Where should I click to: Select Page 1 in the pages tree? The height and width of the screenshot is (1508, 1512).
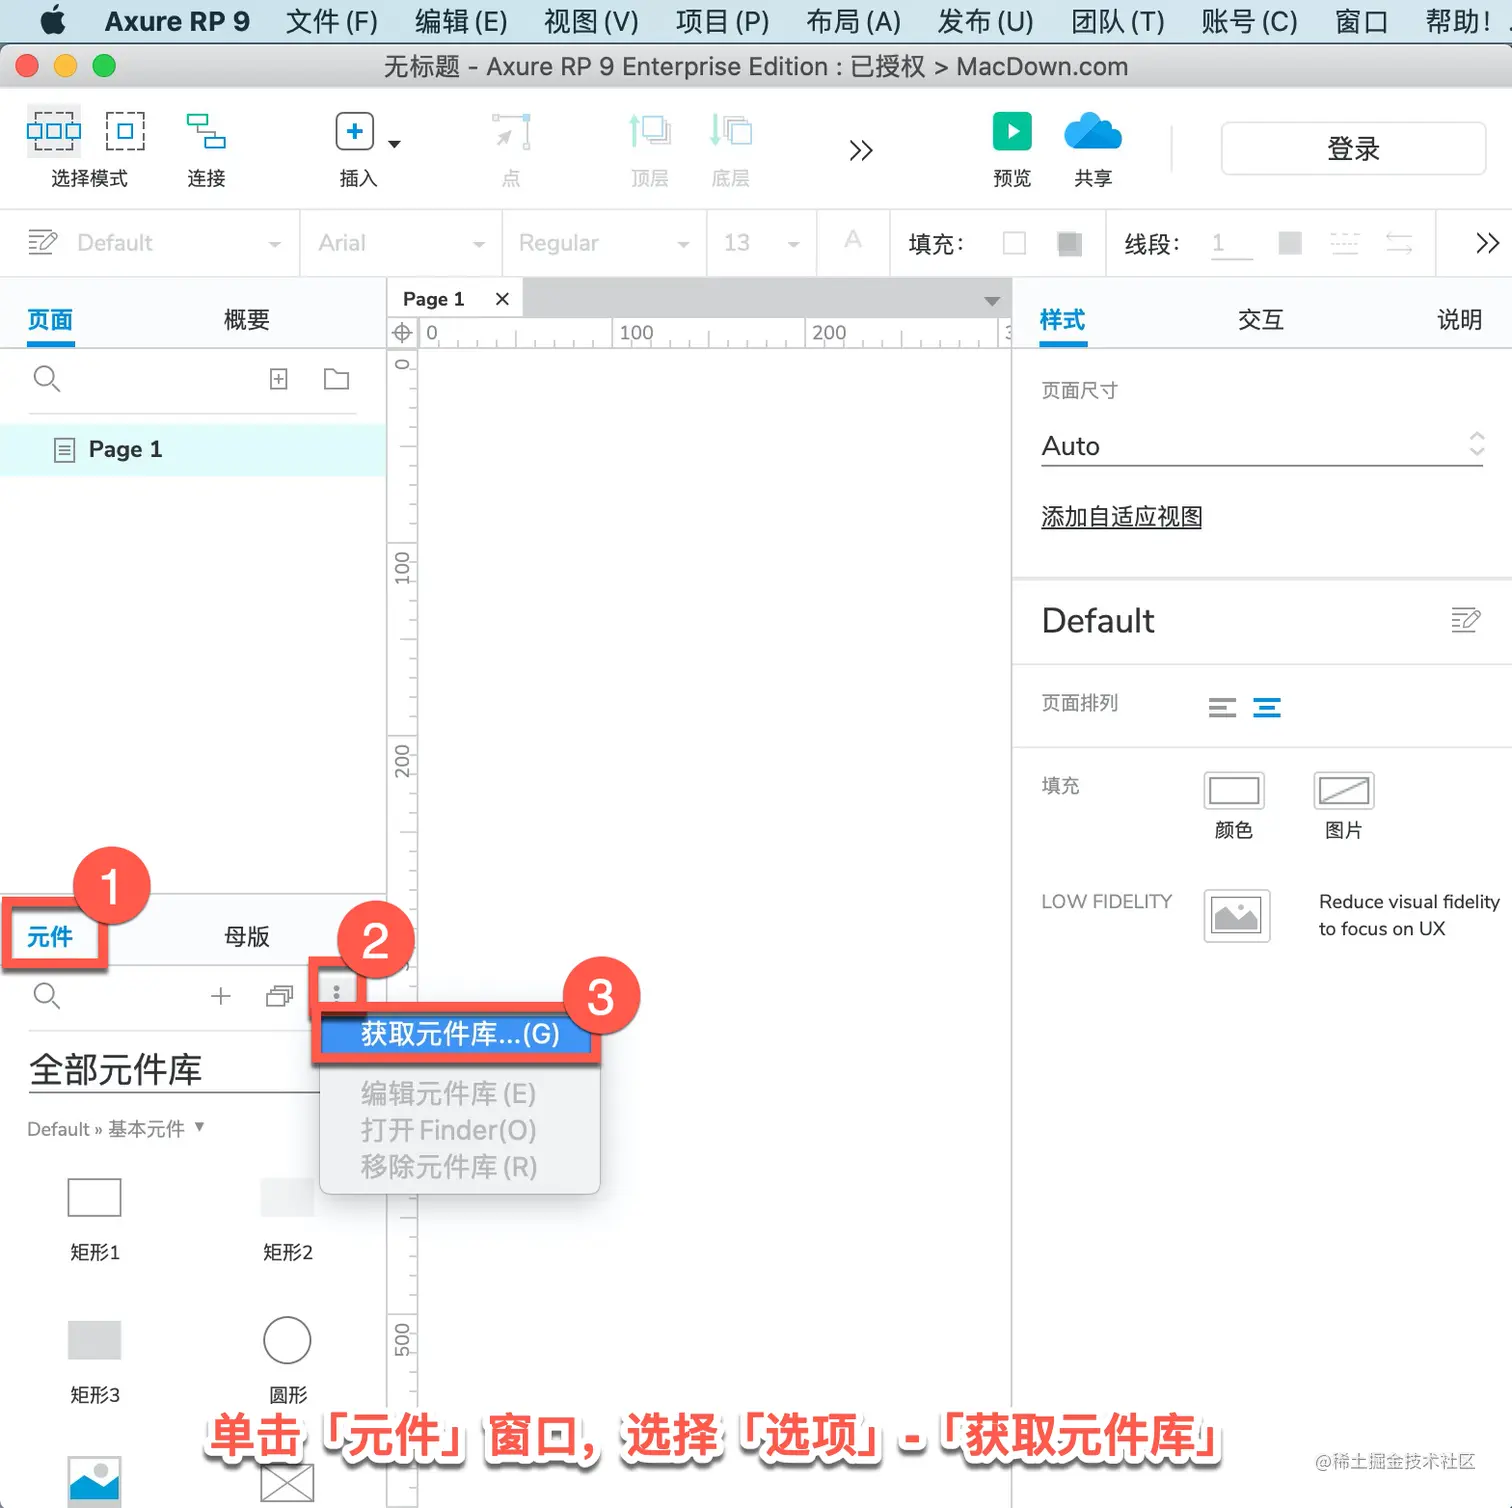pos(193,449)
